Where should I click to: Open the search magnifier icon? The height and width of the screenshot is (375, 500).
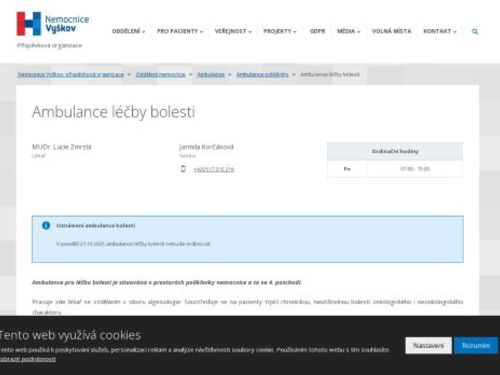tap(475, 31)
